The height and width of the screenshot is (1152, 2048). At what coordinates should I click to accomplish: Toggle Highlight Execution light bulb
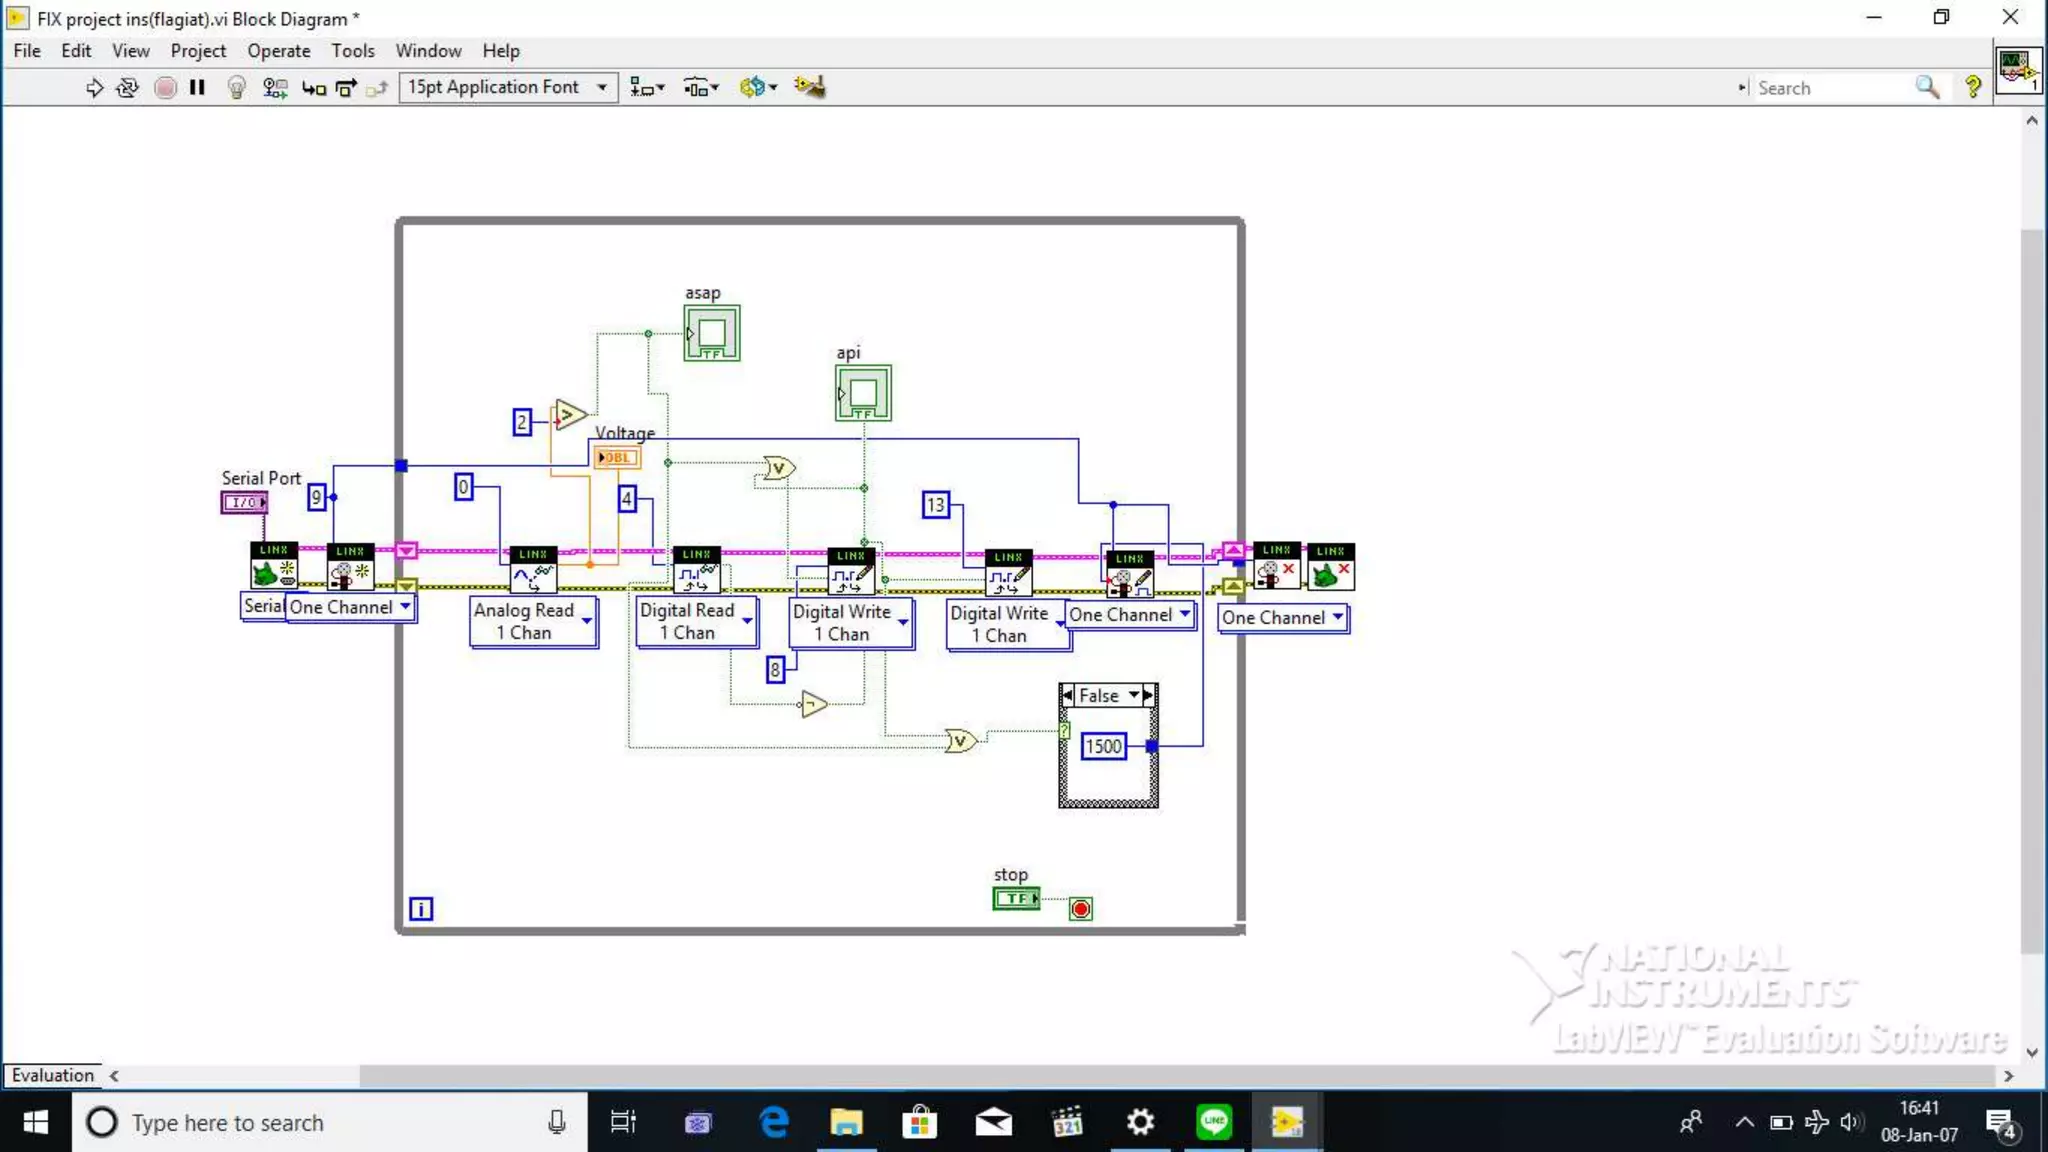[236, 88]
